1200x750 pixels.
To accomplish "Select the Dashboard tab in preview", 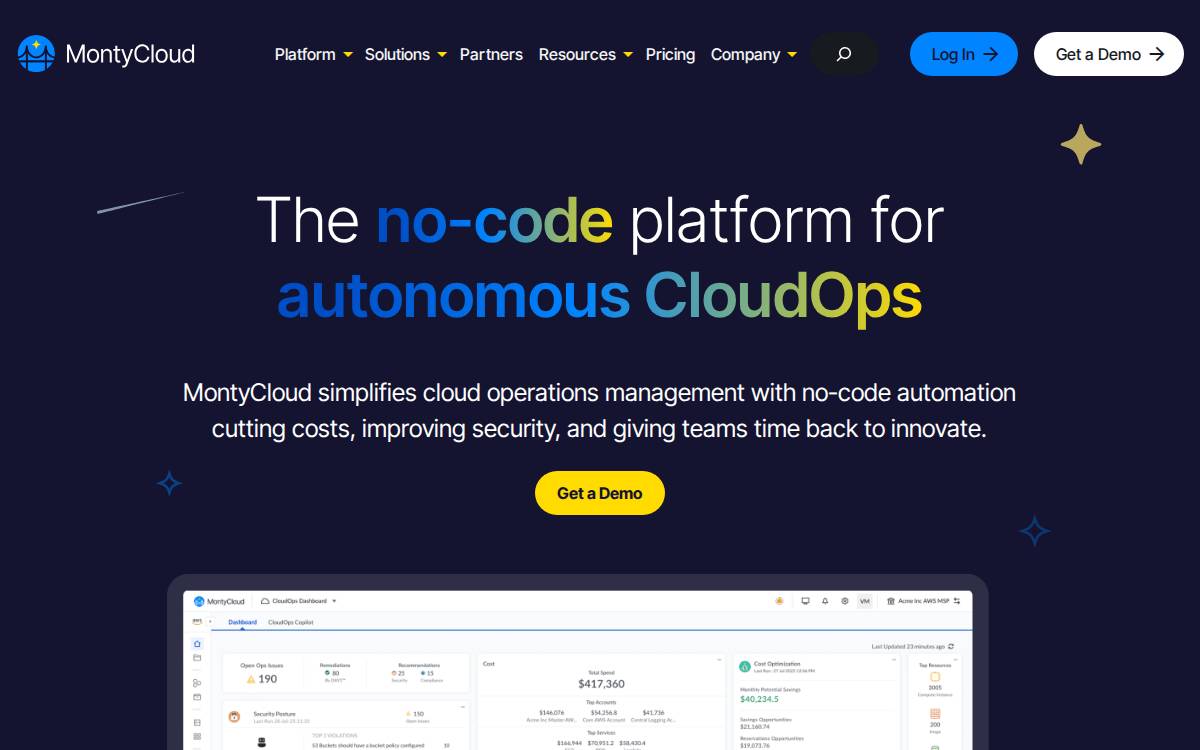I will tap(242, 622).
